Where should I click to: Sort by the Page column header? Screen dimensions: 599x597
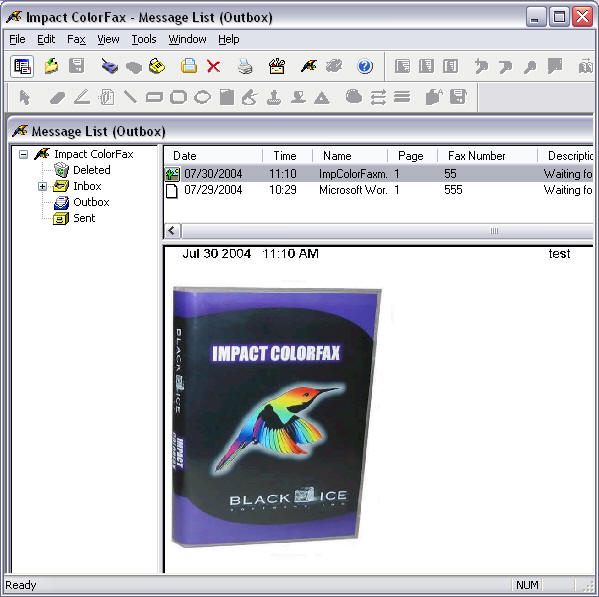(x=413, y=156)
